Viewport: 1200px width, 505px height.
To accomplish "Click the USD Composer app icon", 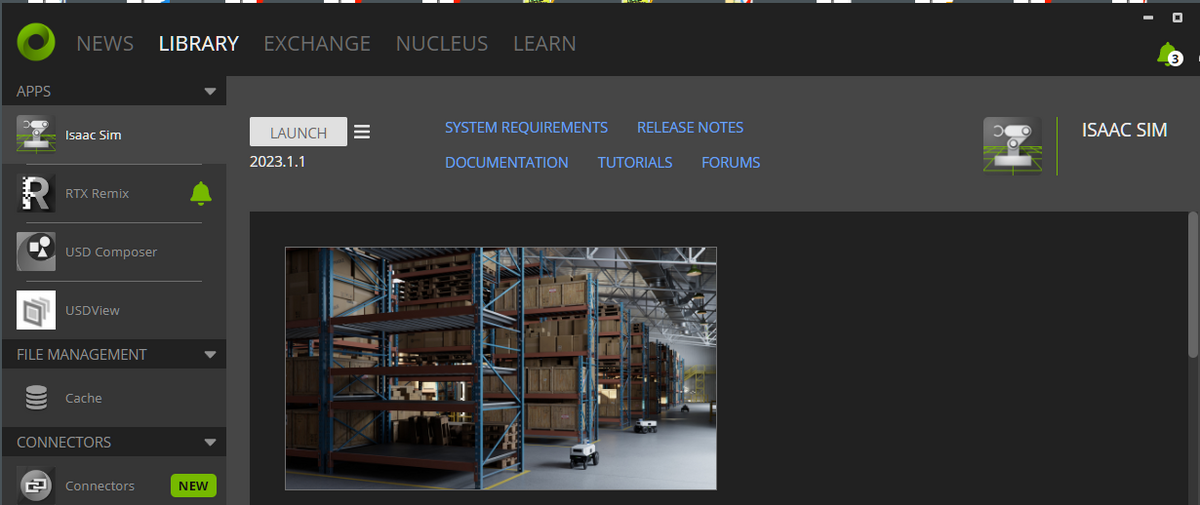I will (36, 251).
